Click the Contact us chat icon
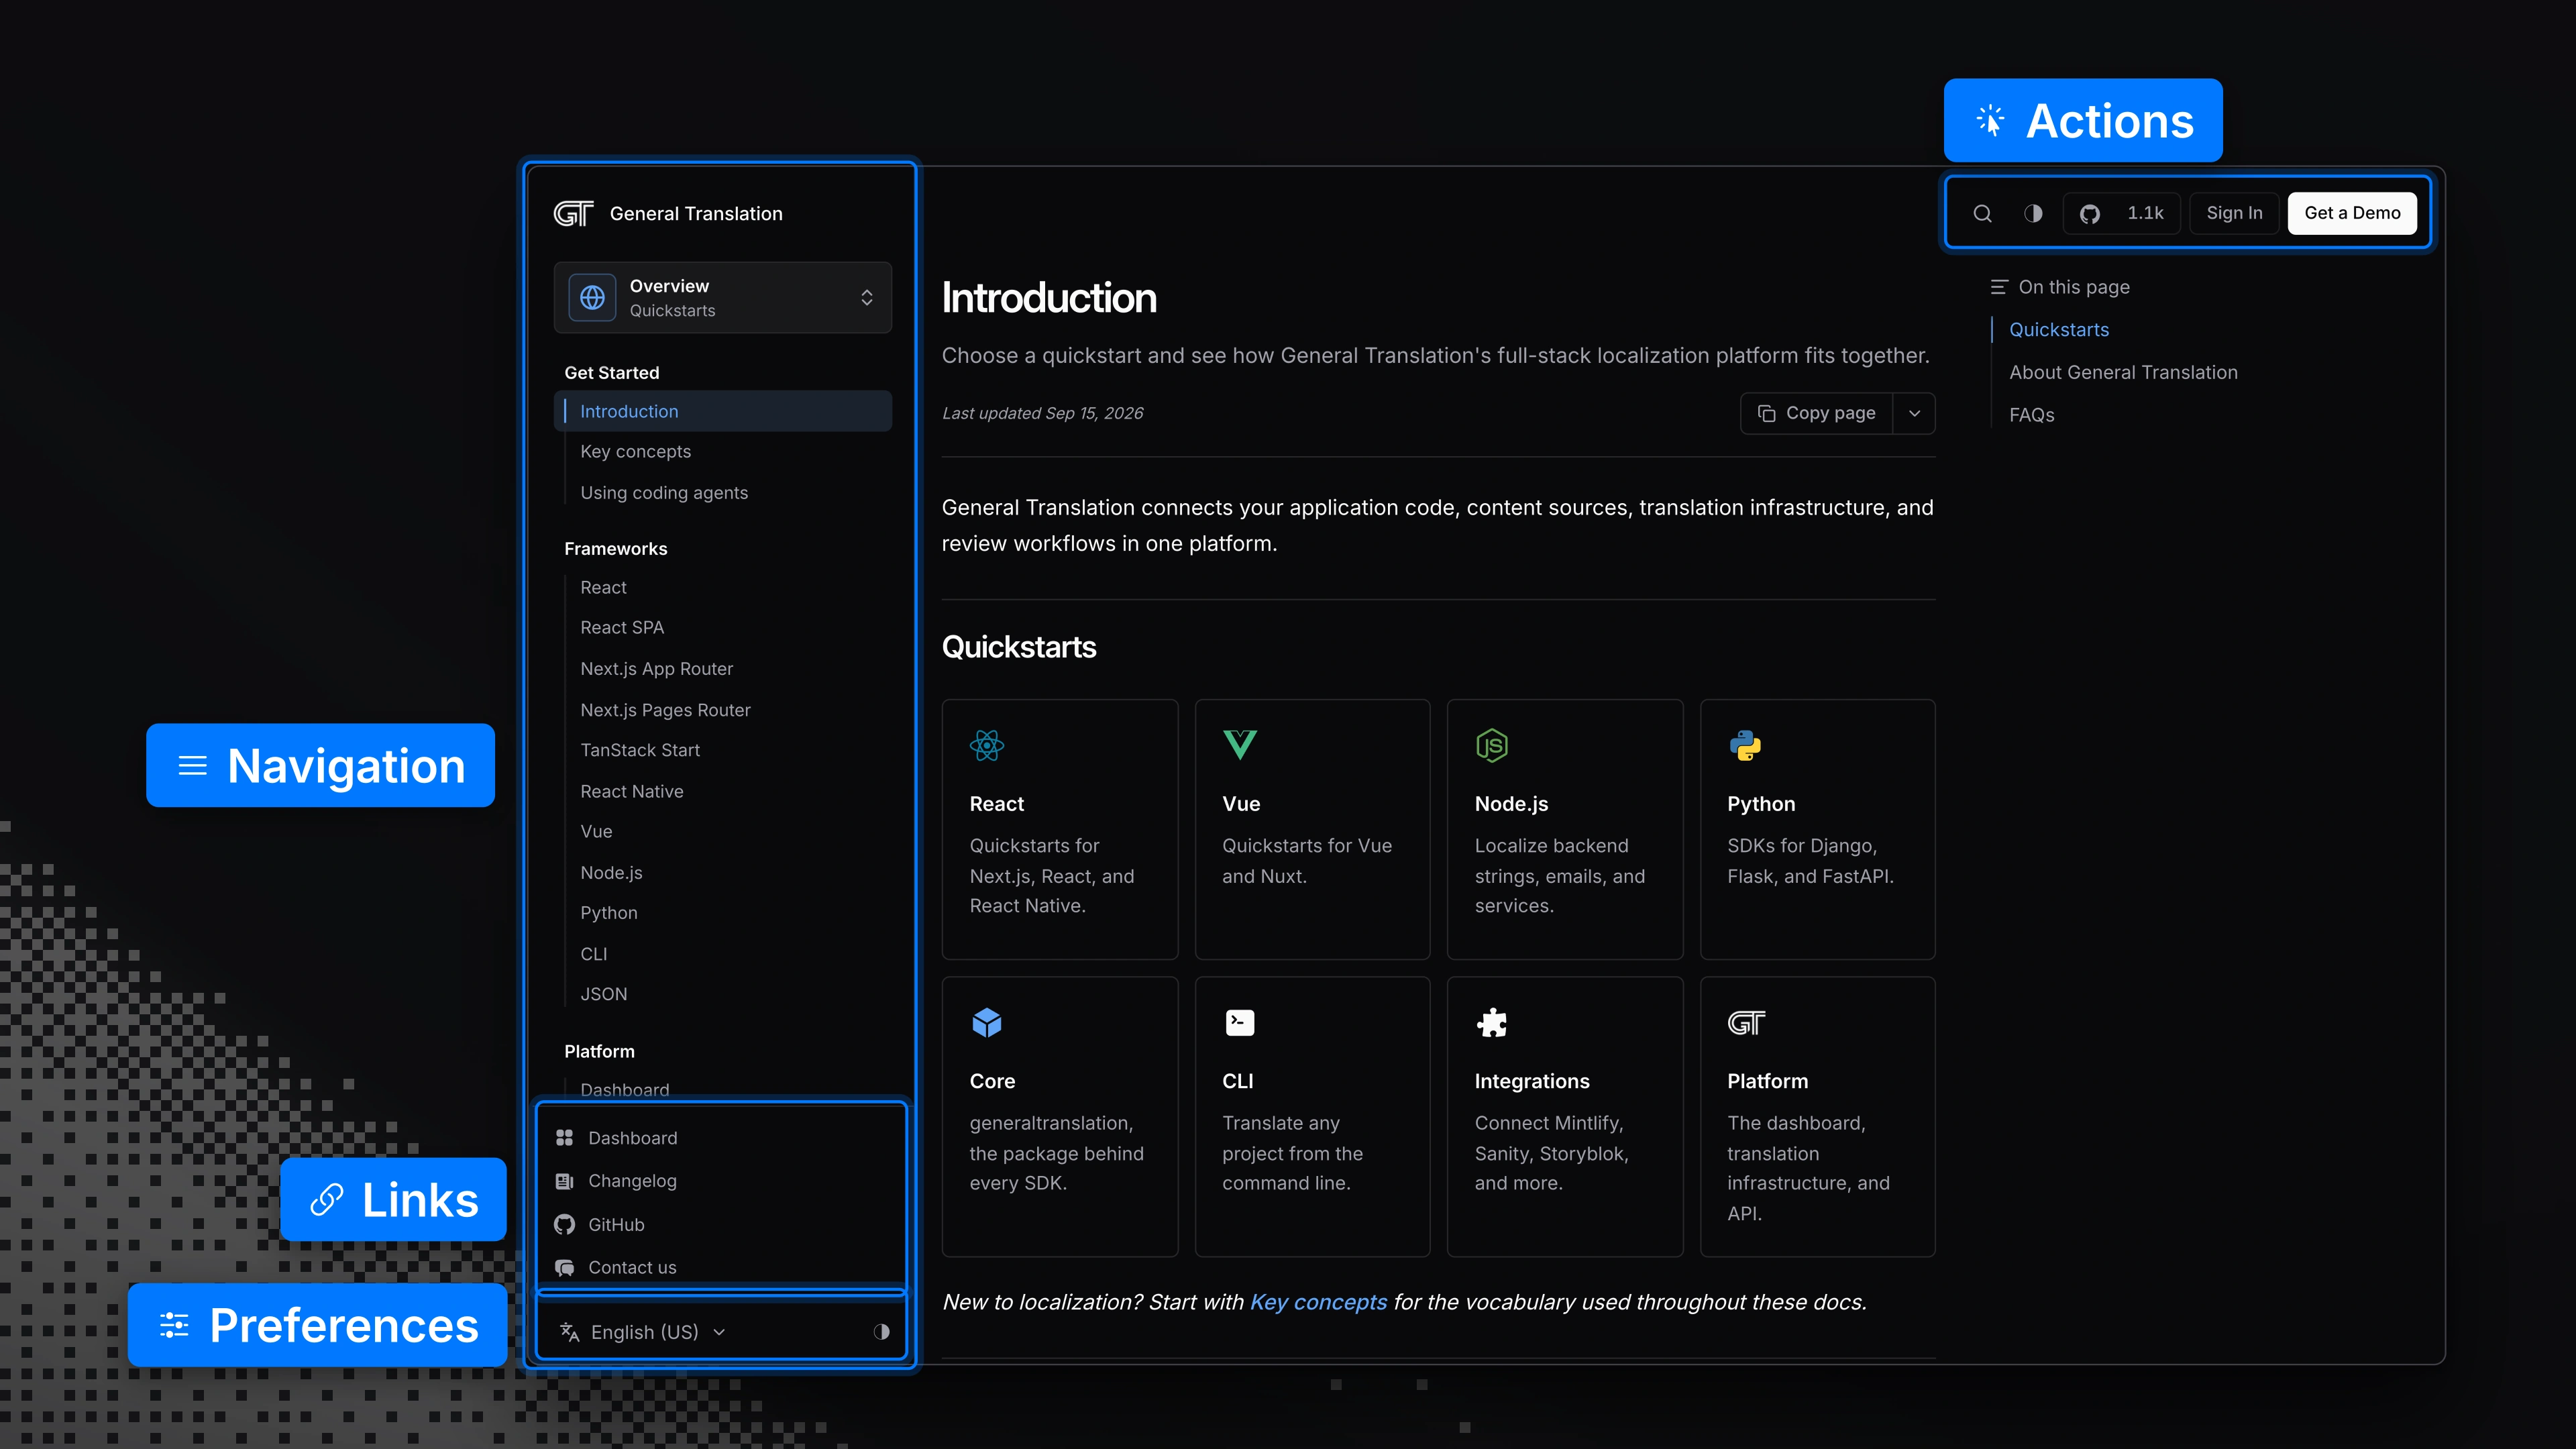 click(x=565, y=1268)
